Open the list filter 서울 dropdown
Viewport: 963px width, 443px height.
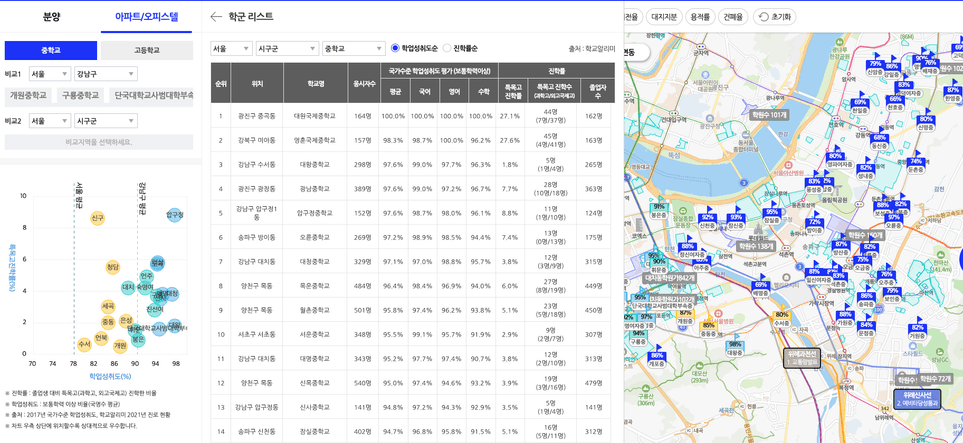(231, 49)
